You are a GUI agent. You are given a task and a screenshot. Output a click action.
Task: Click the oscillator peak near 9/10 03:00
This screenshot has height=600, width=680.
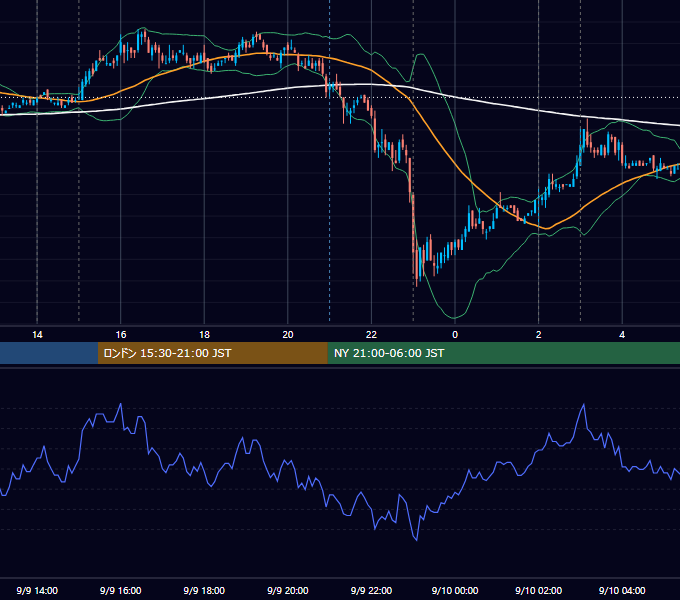[584, 405]
